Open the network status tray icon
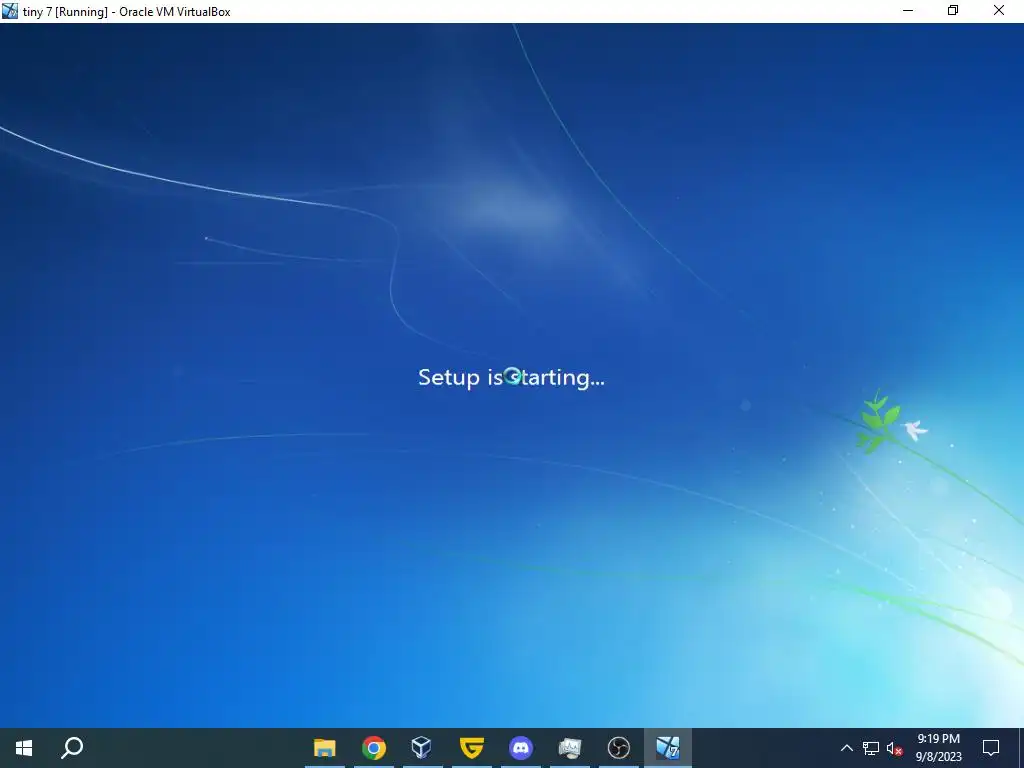1024x768 pixels. pos(871,748)
